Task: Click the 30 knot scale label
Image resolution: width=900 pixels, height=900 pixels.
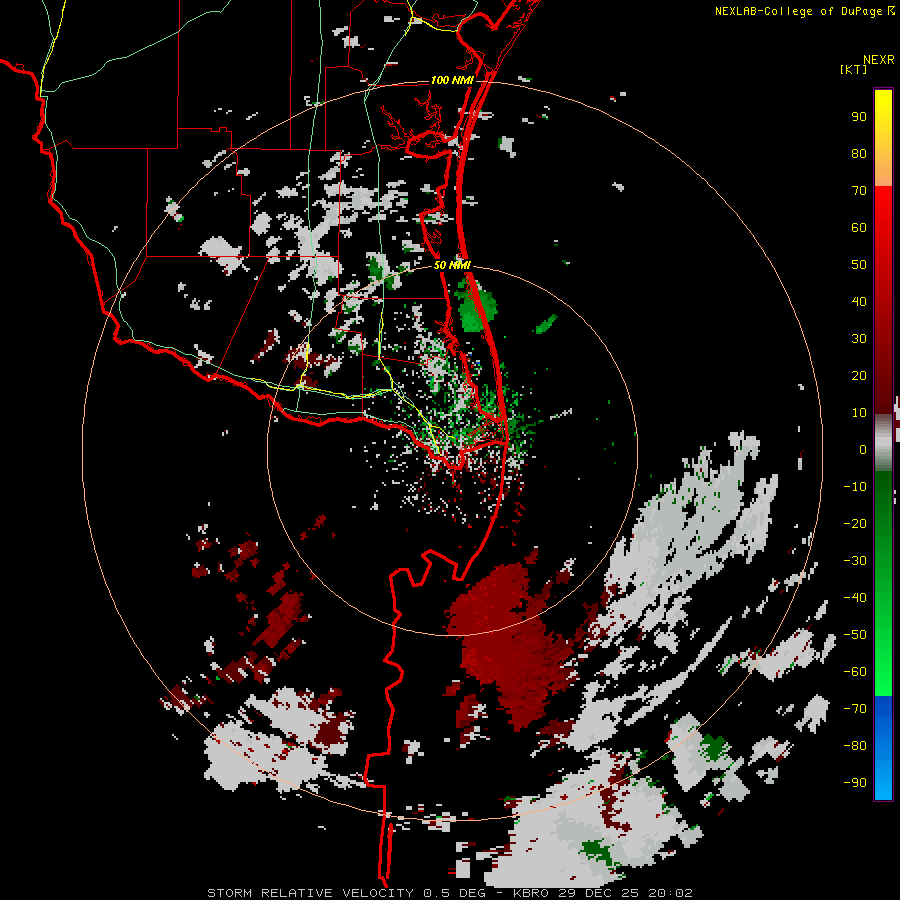Action: click(859, 339)
